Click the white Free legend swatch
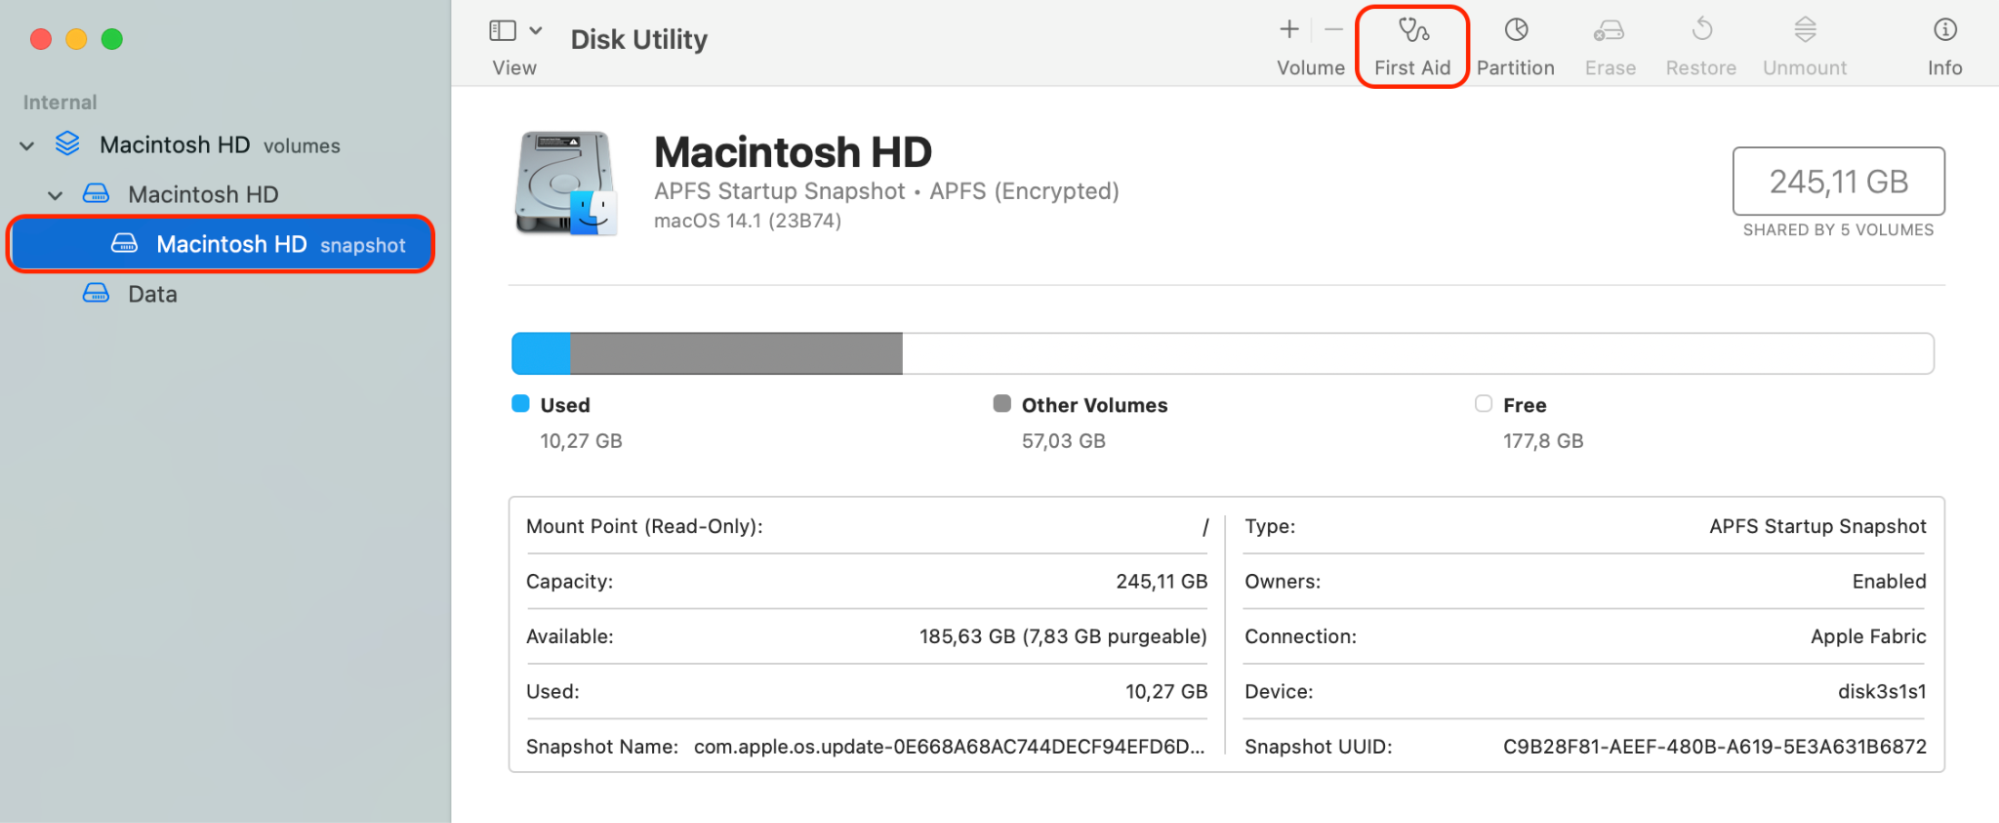1999x823 pixels. pos(1483,403)
